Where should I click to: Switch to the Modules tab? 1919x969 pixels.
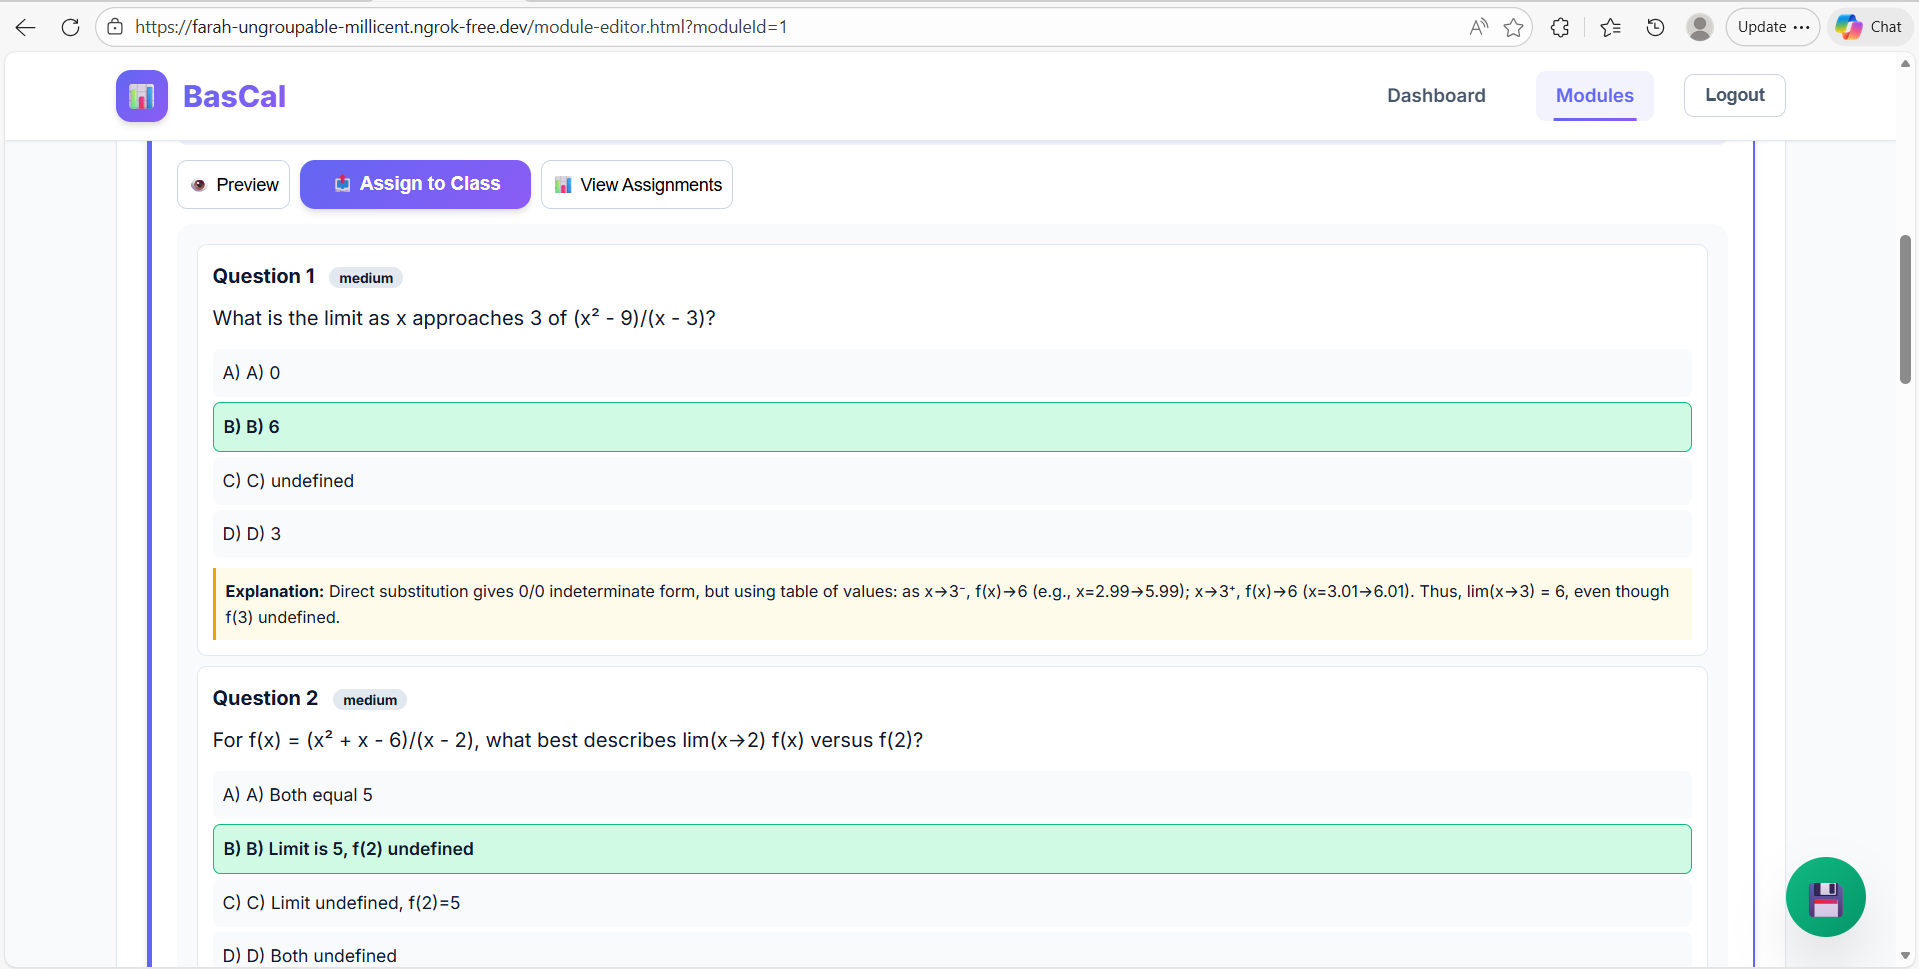[1594, 96]
